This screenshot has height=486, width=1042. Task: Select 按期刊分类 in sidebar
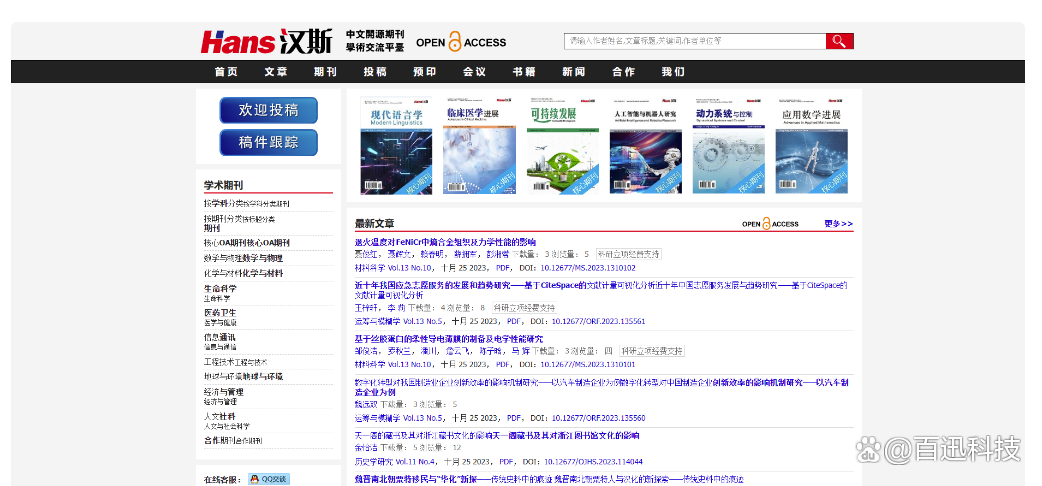239,223
